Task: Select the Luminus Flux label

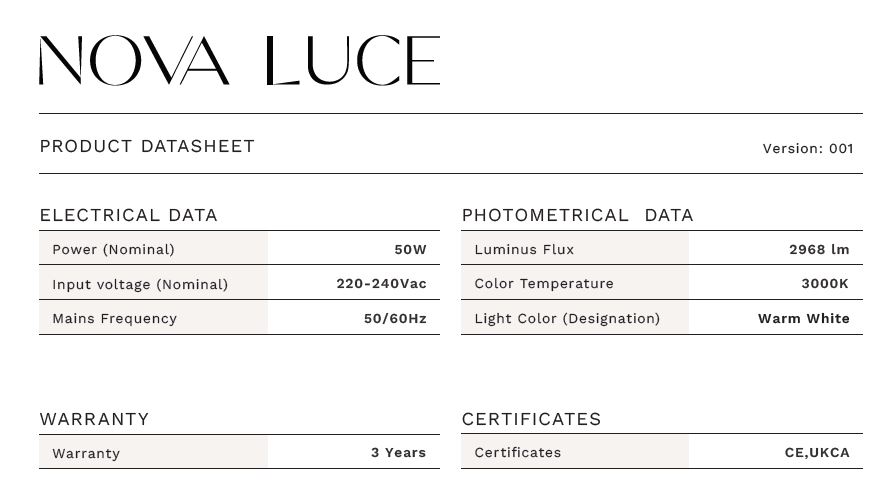Action: pyautogui.click(x=524, y=249)
